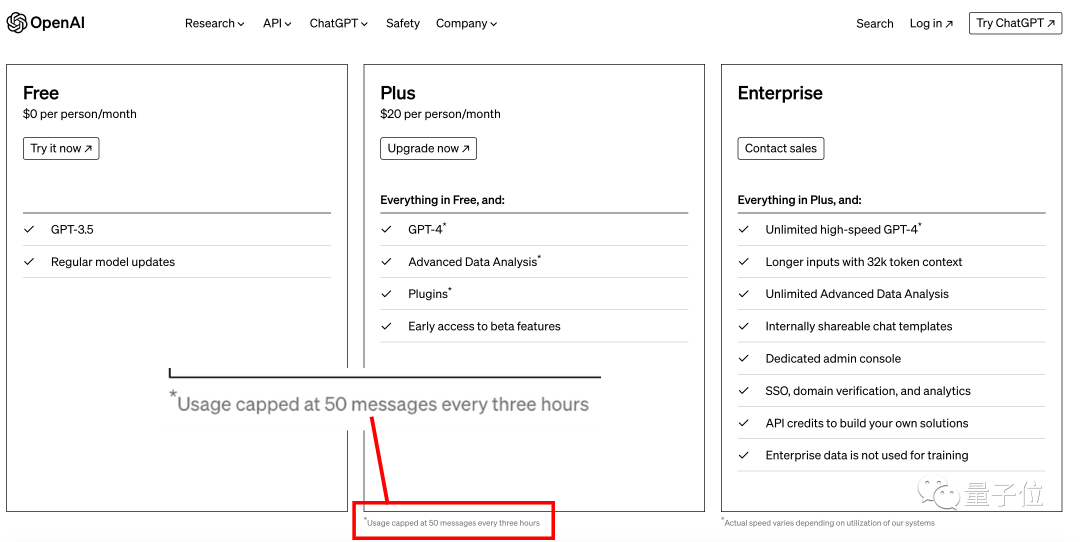Click the checkmark next to Advanced Data Analysis
1080x542 pixels.
click(387, 262)
